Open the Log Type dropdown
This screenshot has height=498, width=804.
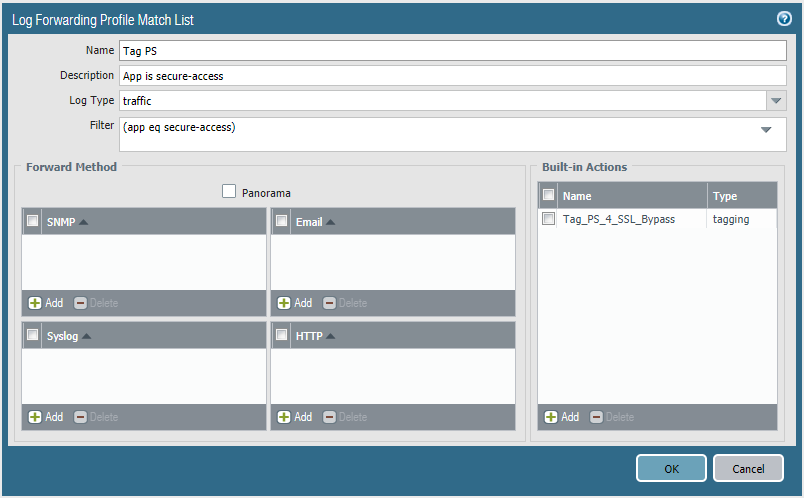click(776, 101)
